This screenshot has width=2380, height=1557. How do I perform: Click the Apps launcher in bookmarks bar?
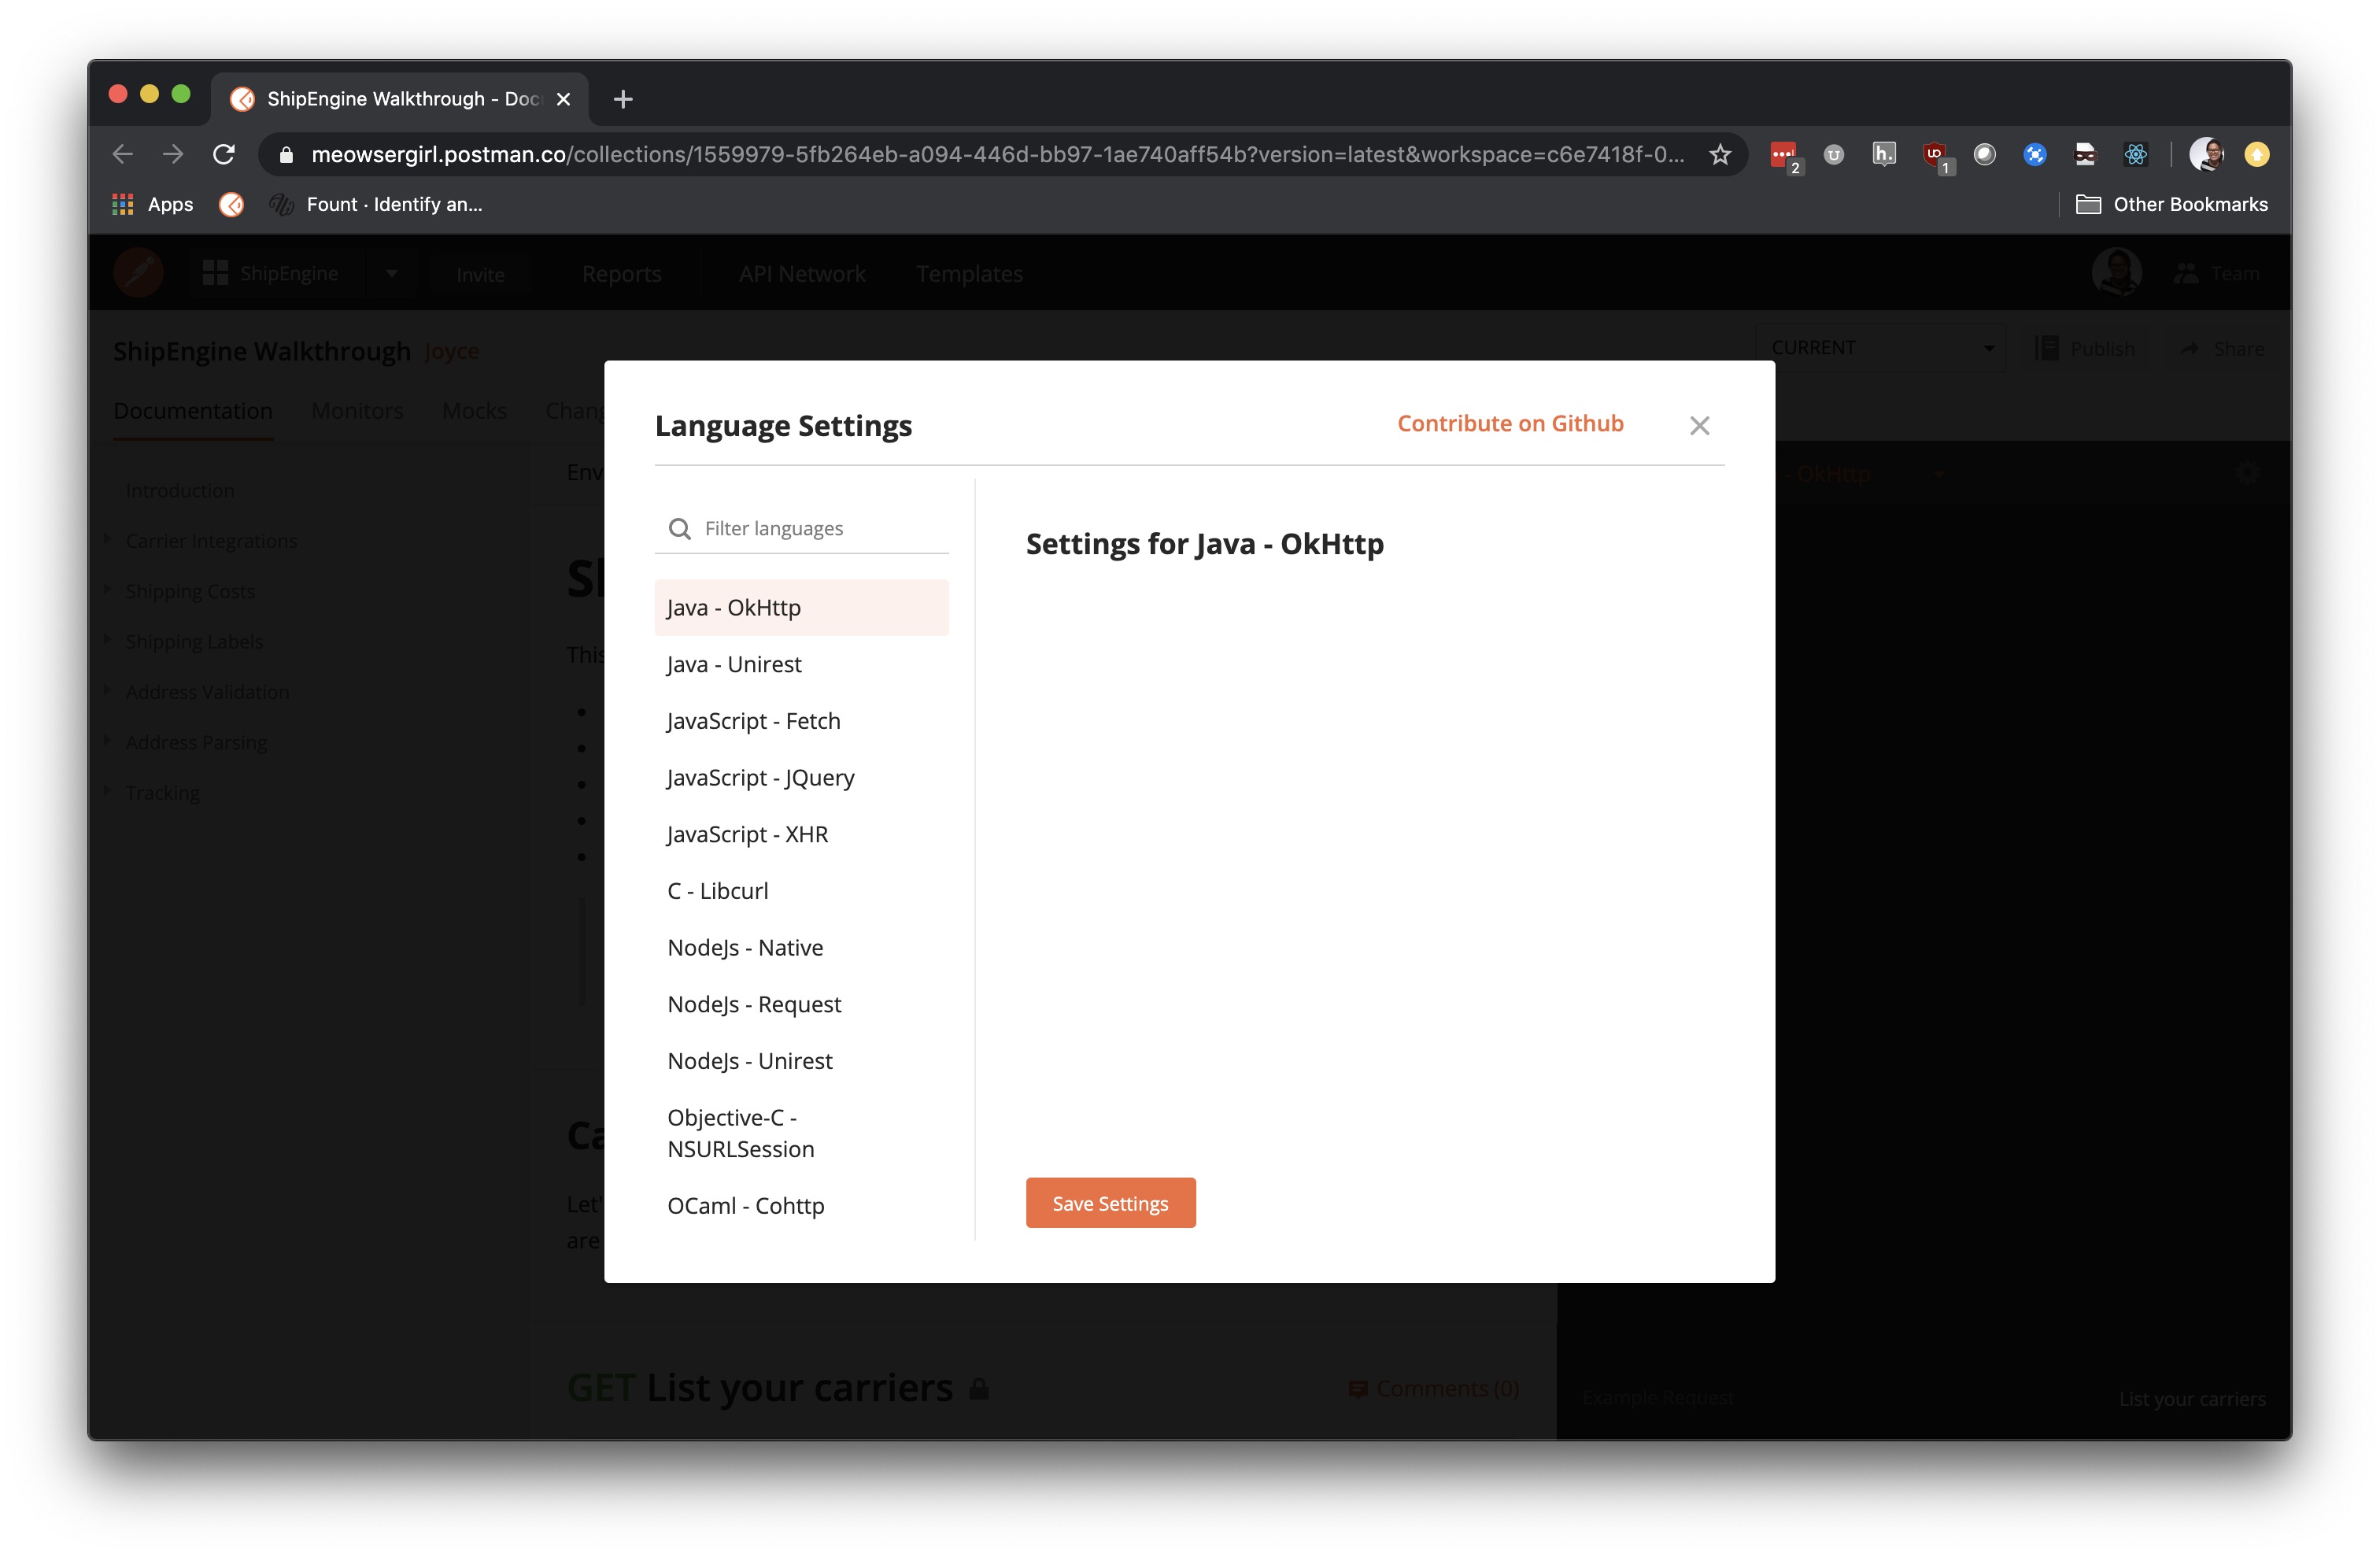coord(123,204)
